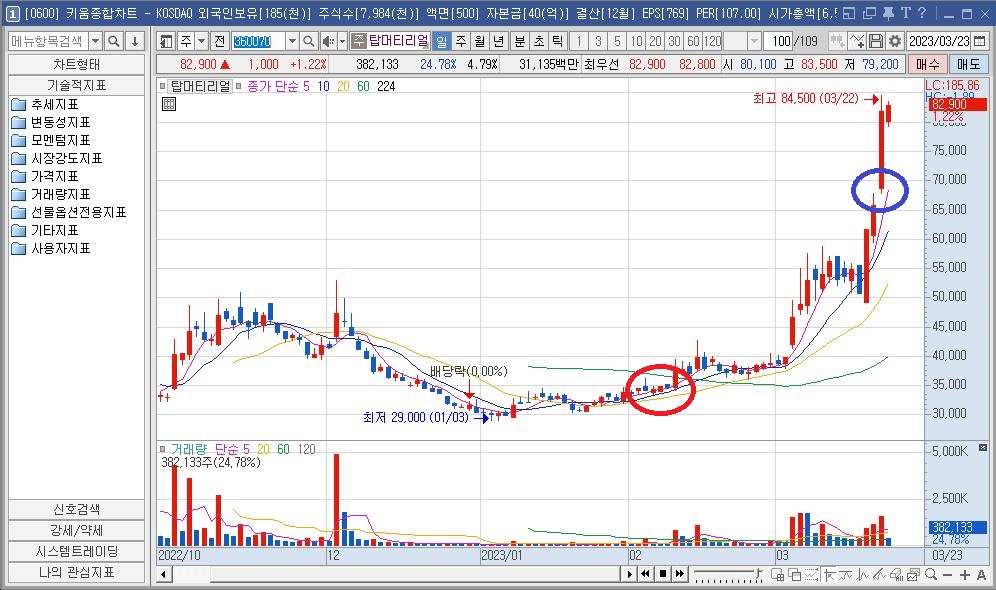Expand the 추세지표 folder
The height and width of the screenshot is (590, 996).
click(x=46, y=104)
